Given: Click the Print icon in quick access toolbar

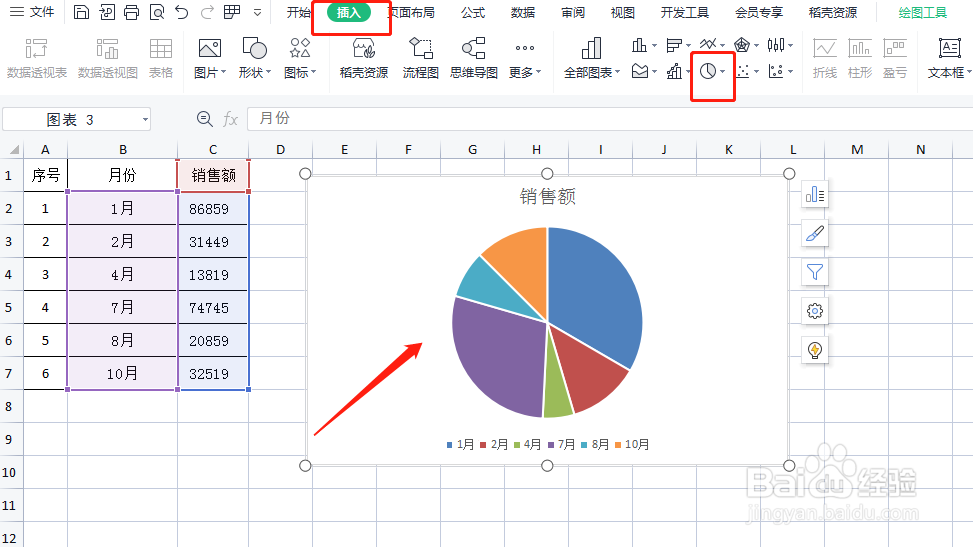Looking at the screenshot, I should (132, 12).
